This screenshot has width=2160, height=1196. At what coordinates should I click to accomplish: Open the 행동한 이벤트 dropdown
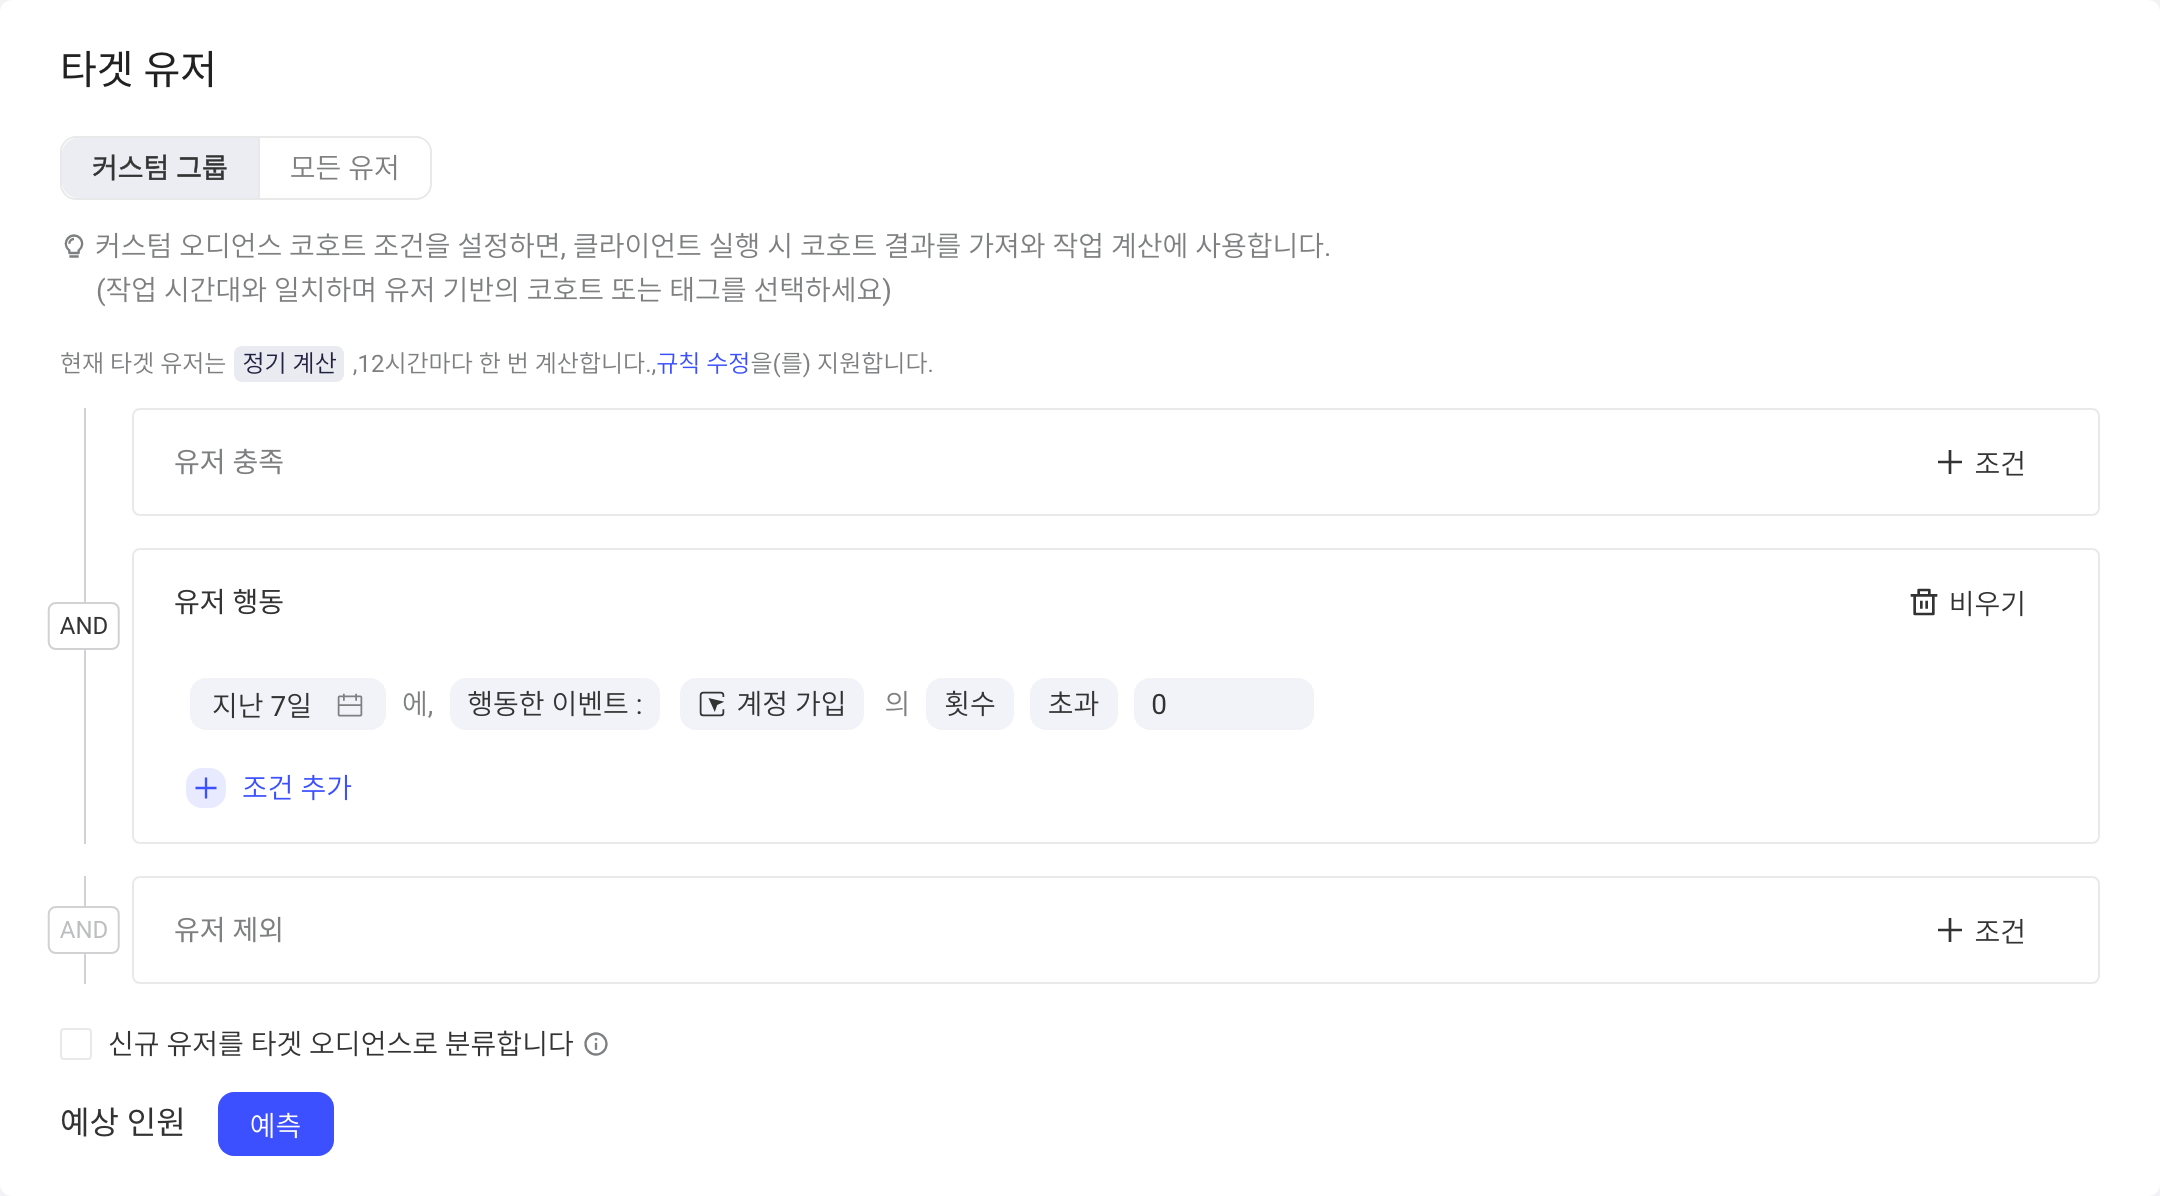point(555,704)
